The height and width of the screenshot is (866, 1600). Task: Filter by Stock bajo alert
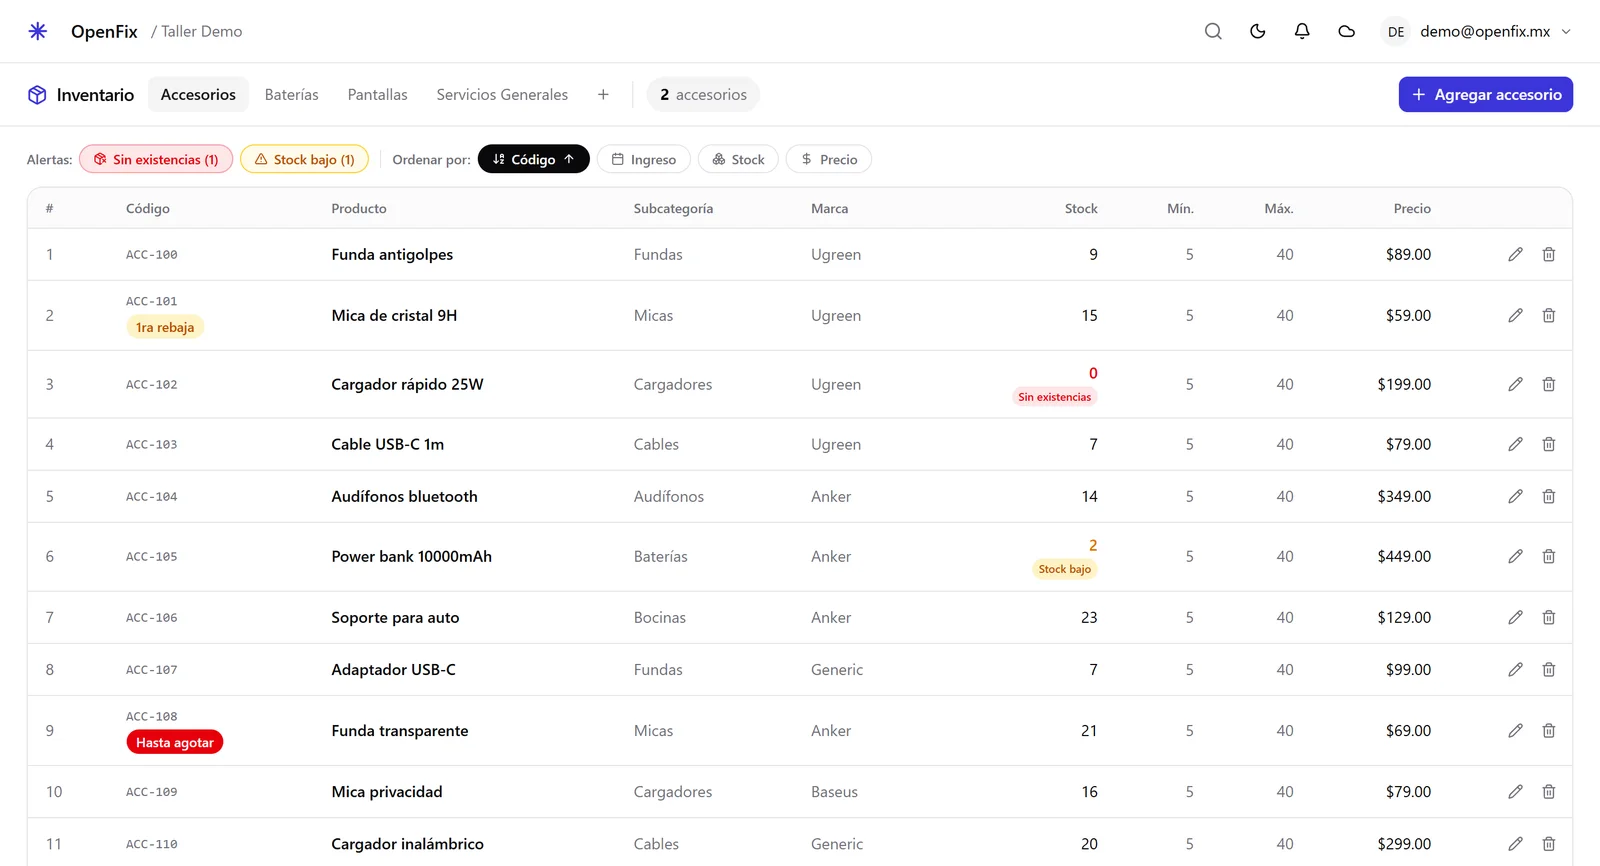pos(305,159)
